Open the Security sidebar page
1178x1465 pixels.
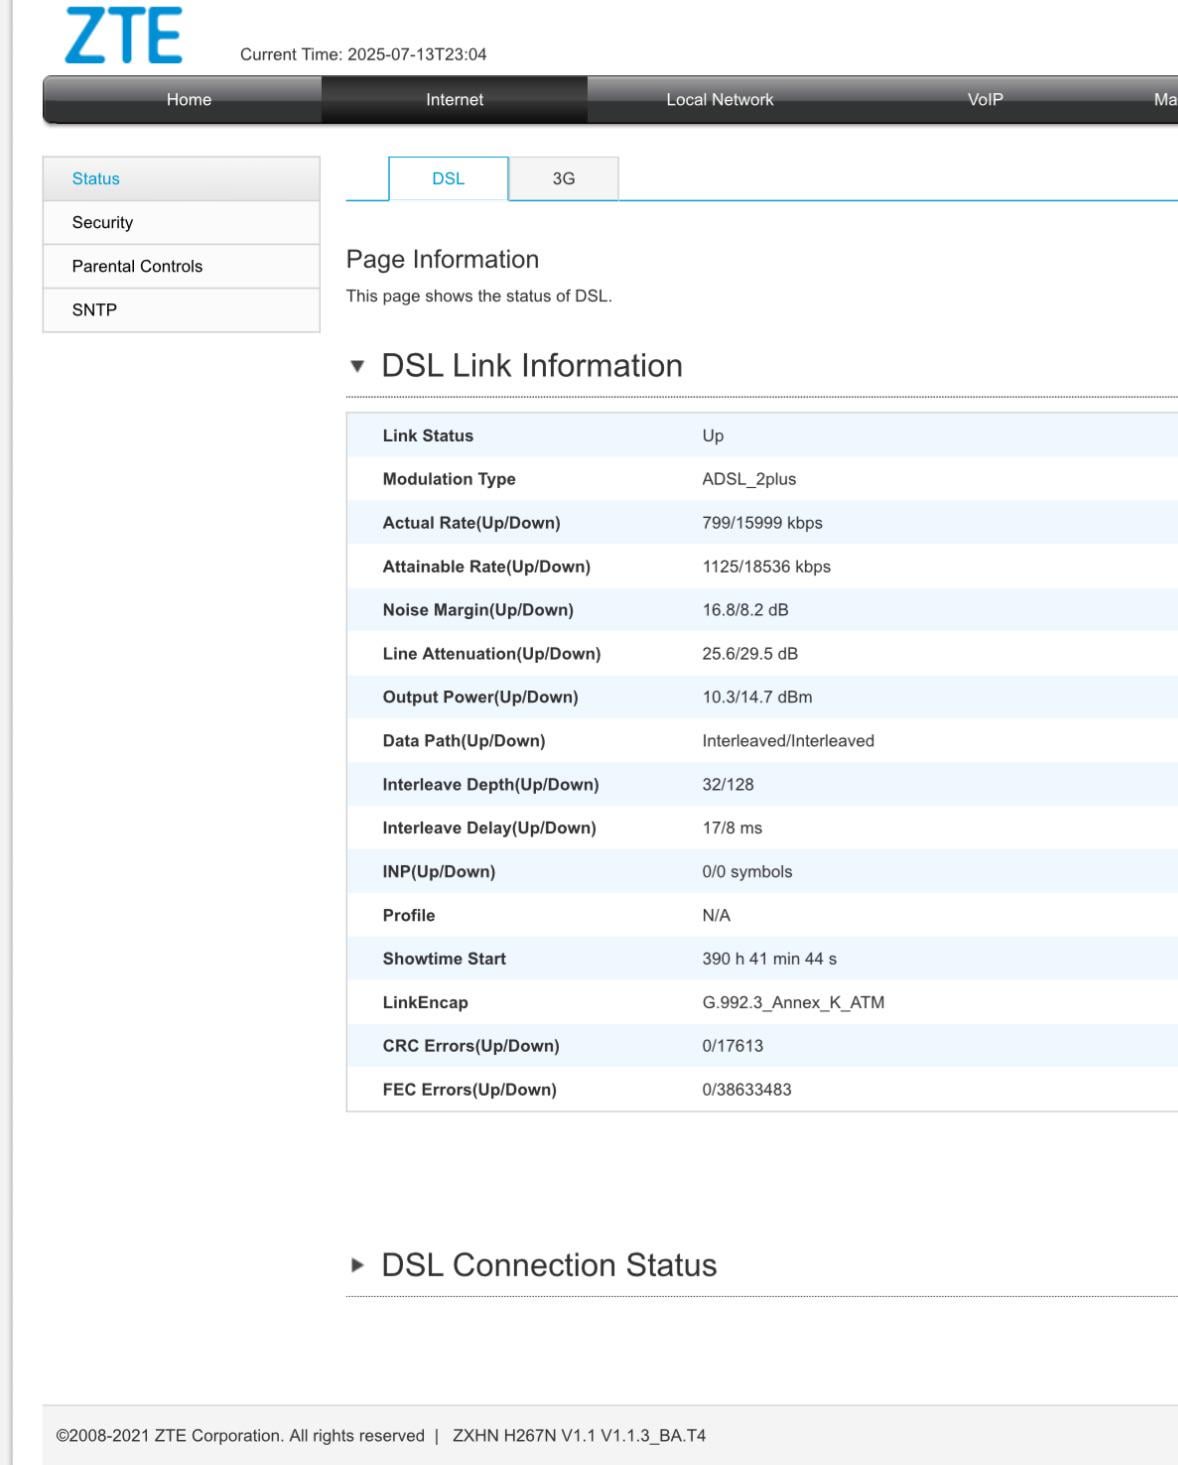point(102,223)
